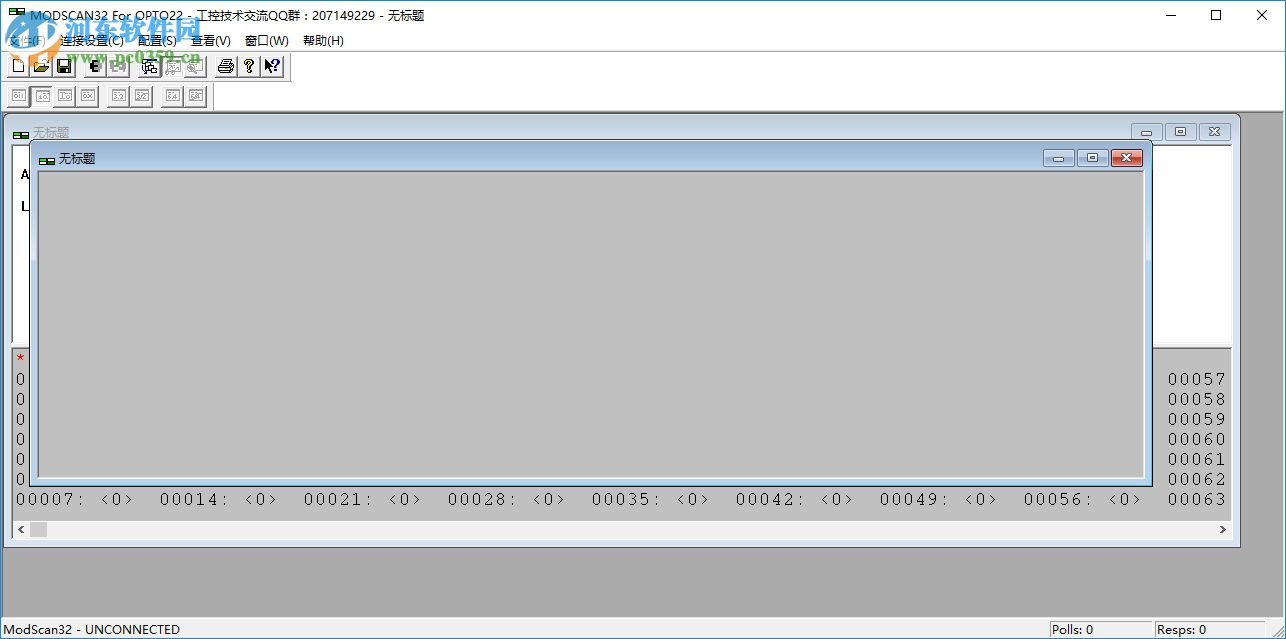
Task: Activate the context help arrow icon
Action: coord(272,66)
